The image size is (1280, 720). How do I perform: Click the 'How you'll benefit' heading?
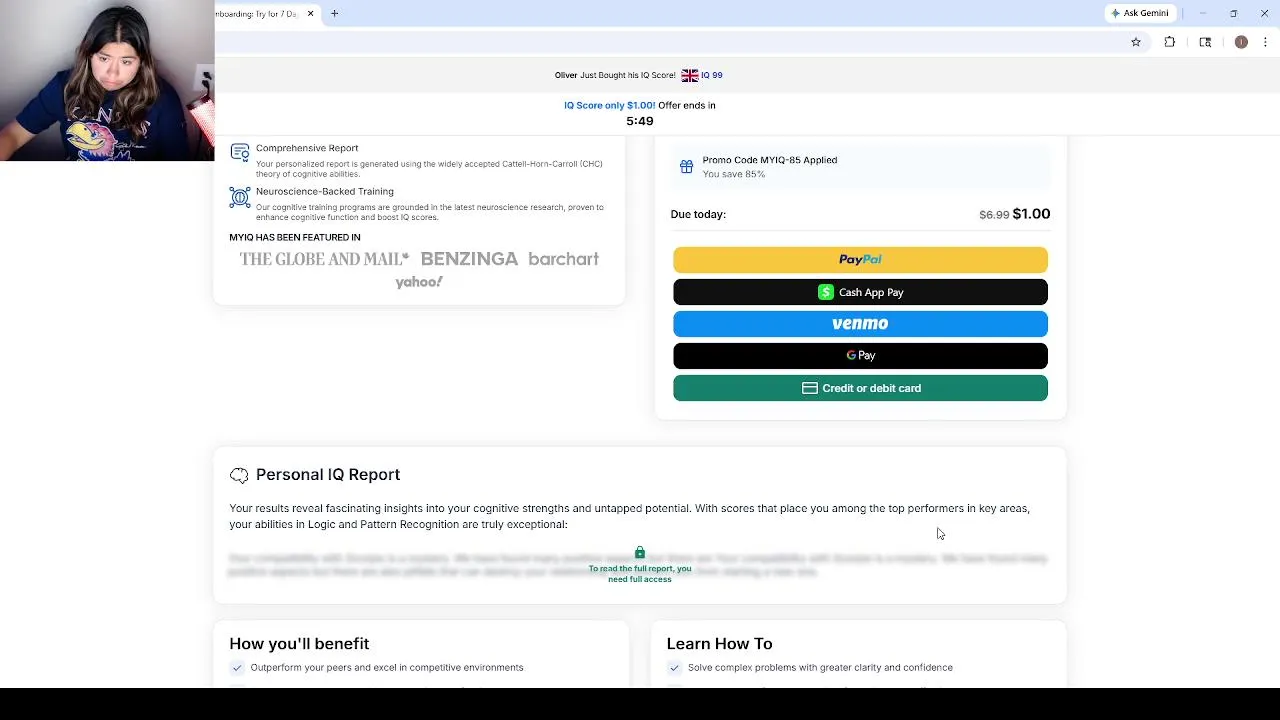299,644
